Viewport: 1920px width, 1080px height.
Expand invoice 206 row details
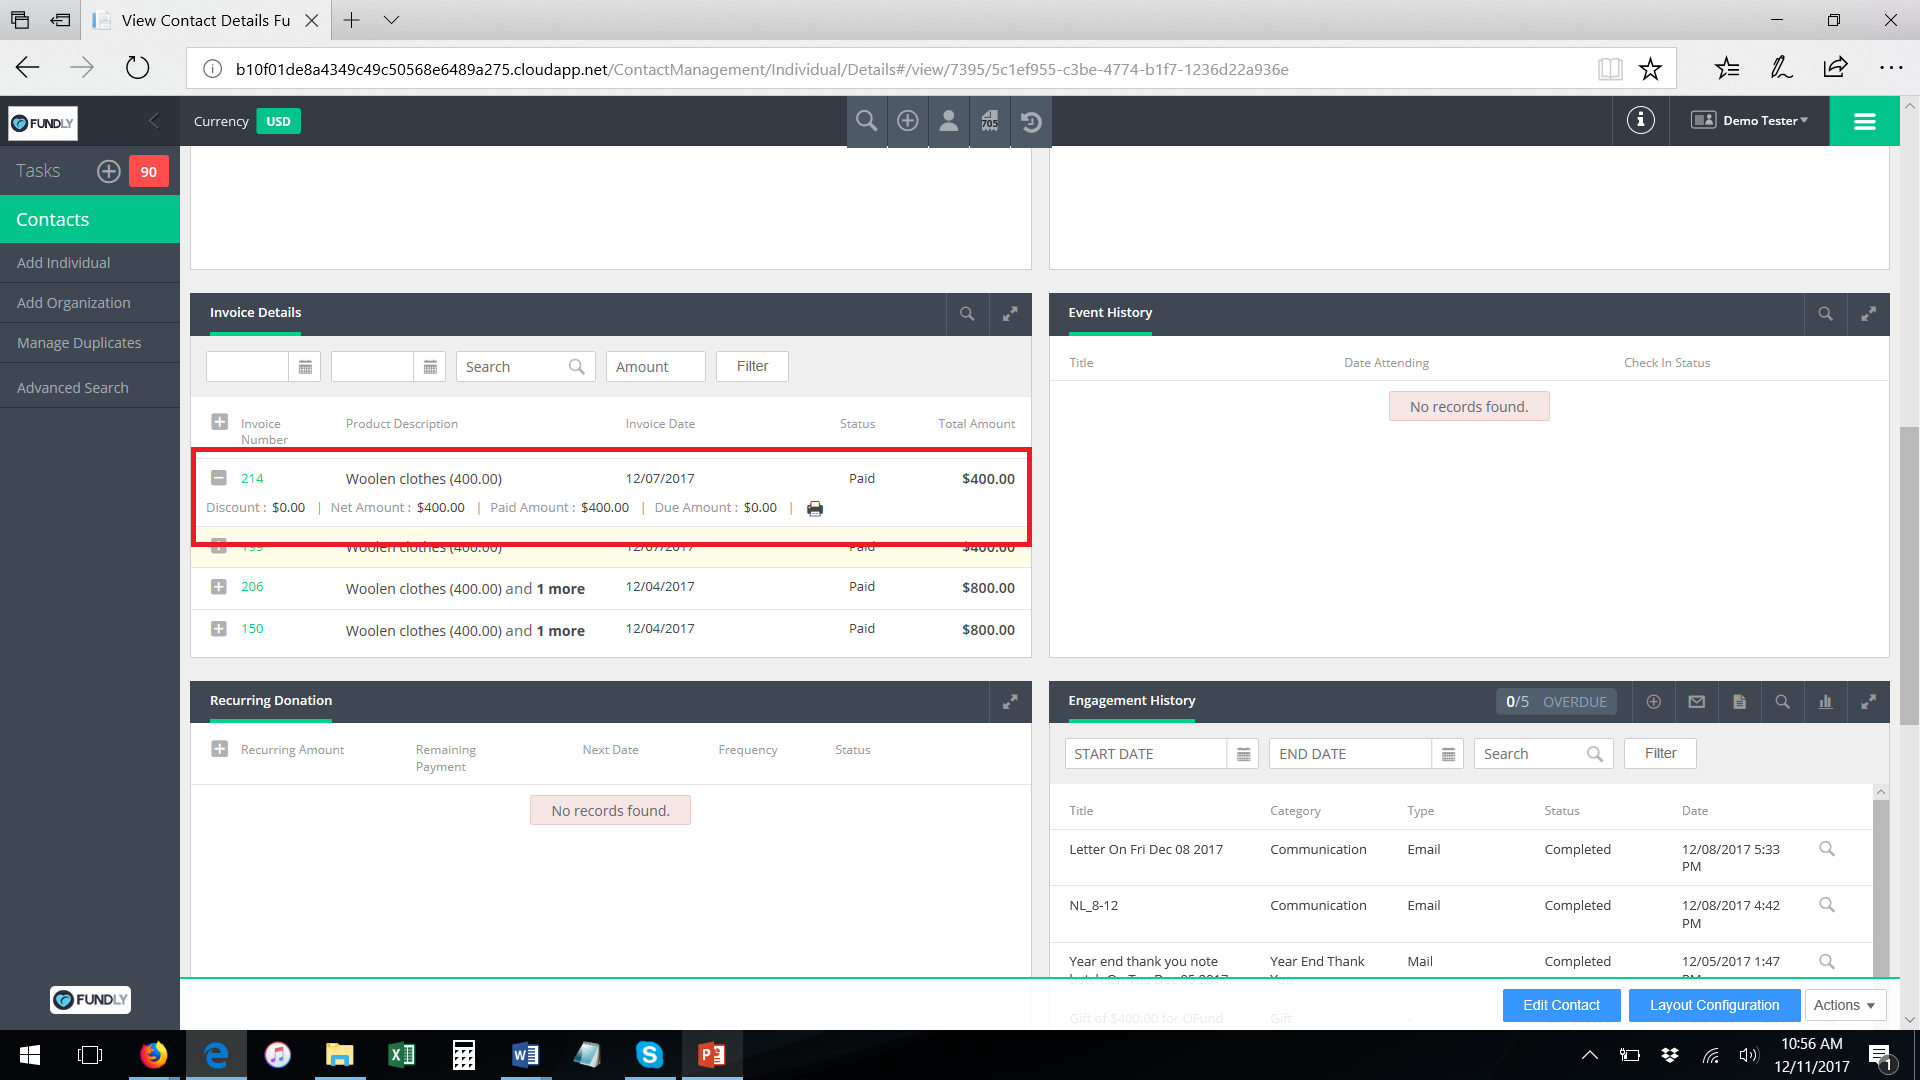pyautogui.click(x=219, y=587)
